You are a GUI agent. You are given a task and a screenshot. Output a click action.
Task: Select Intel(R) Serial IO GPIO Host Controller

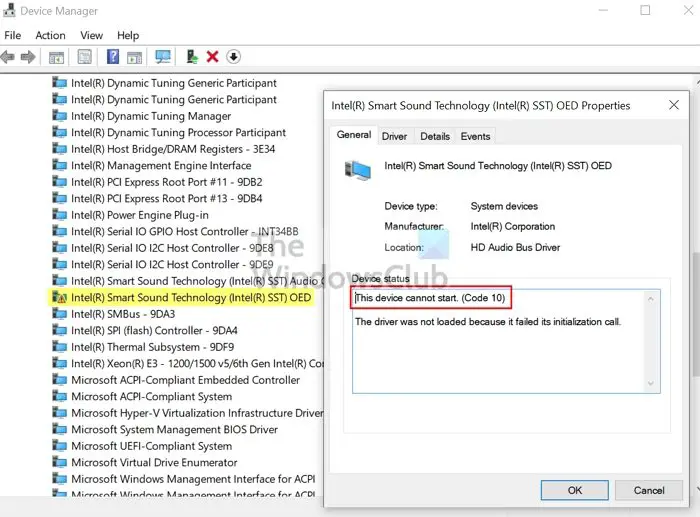point(175,231)
